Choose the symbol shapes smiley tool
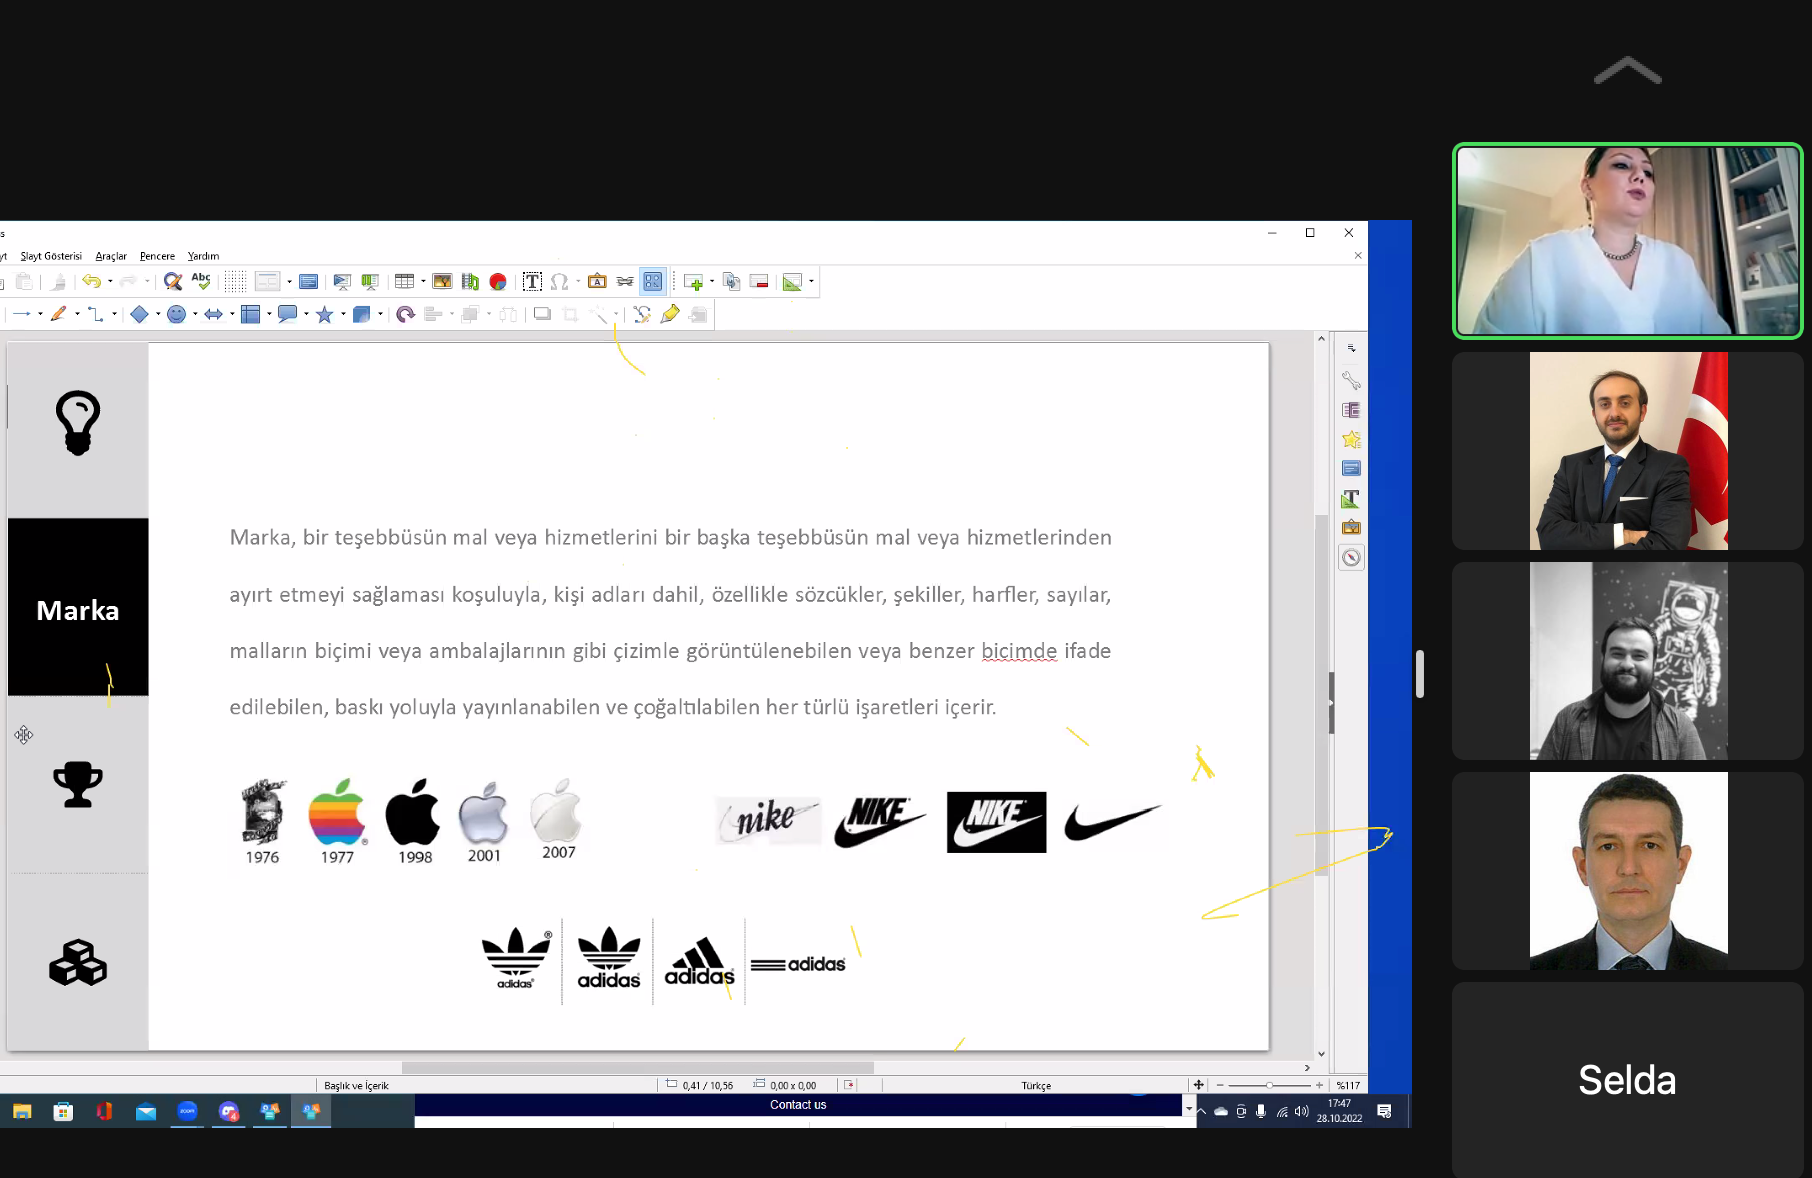1812x1178 pixels. point(176,314)
